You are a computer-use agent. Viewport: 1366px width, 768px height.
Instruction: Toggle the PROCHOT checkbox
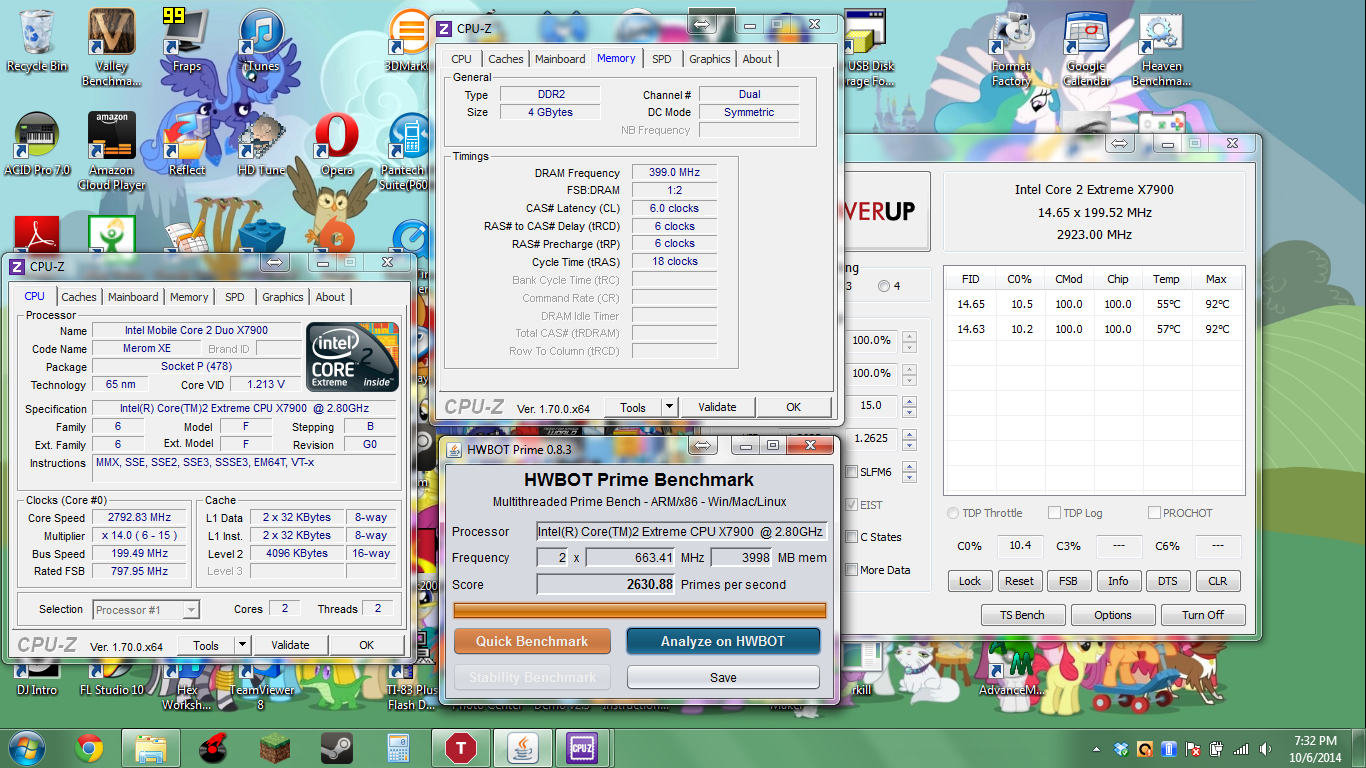coord(1154,513)
